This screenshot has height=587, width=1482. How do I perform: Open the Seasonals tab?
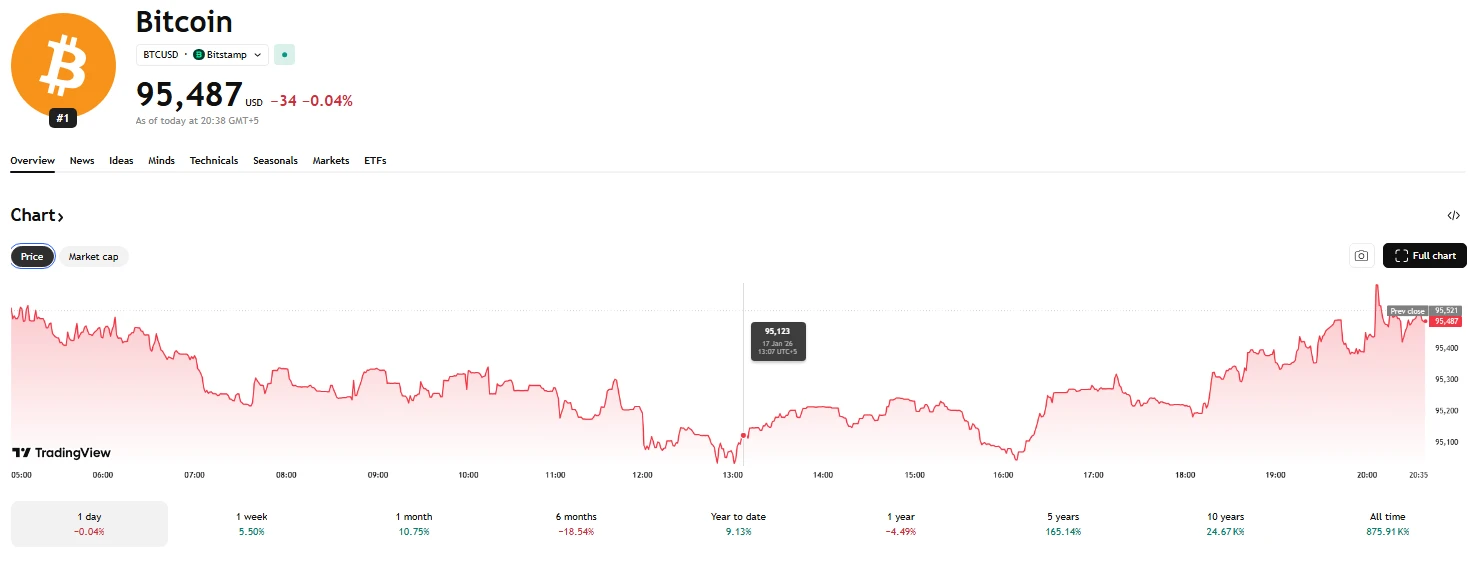click(275, 161)
